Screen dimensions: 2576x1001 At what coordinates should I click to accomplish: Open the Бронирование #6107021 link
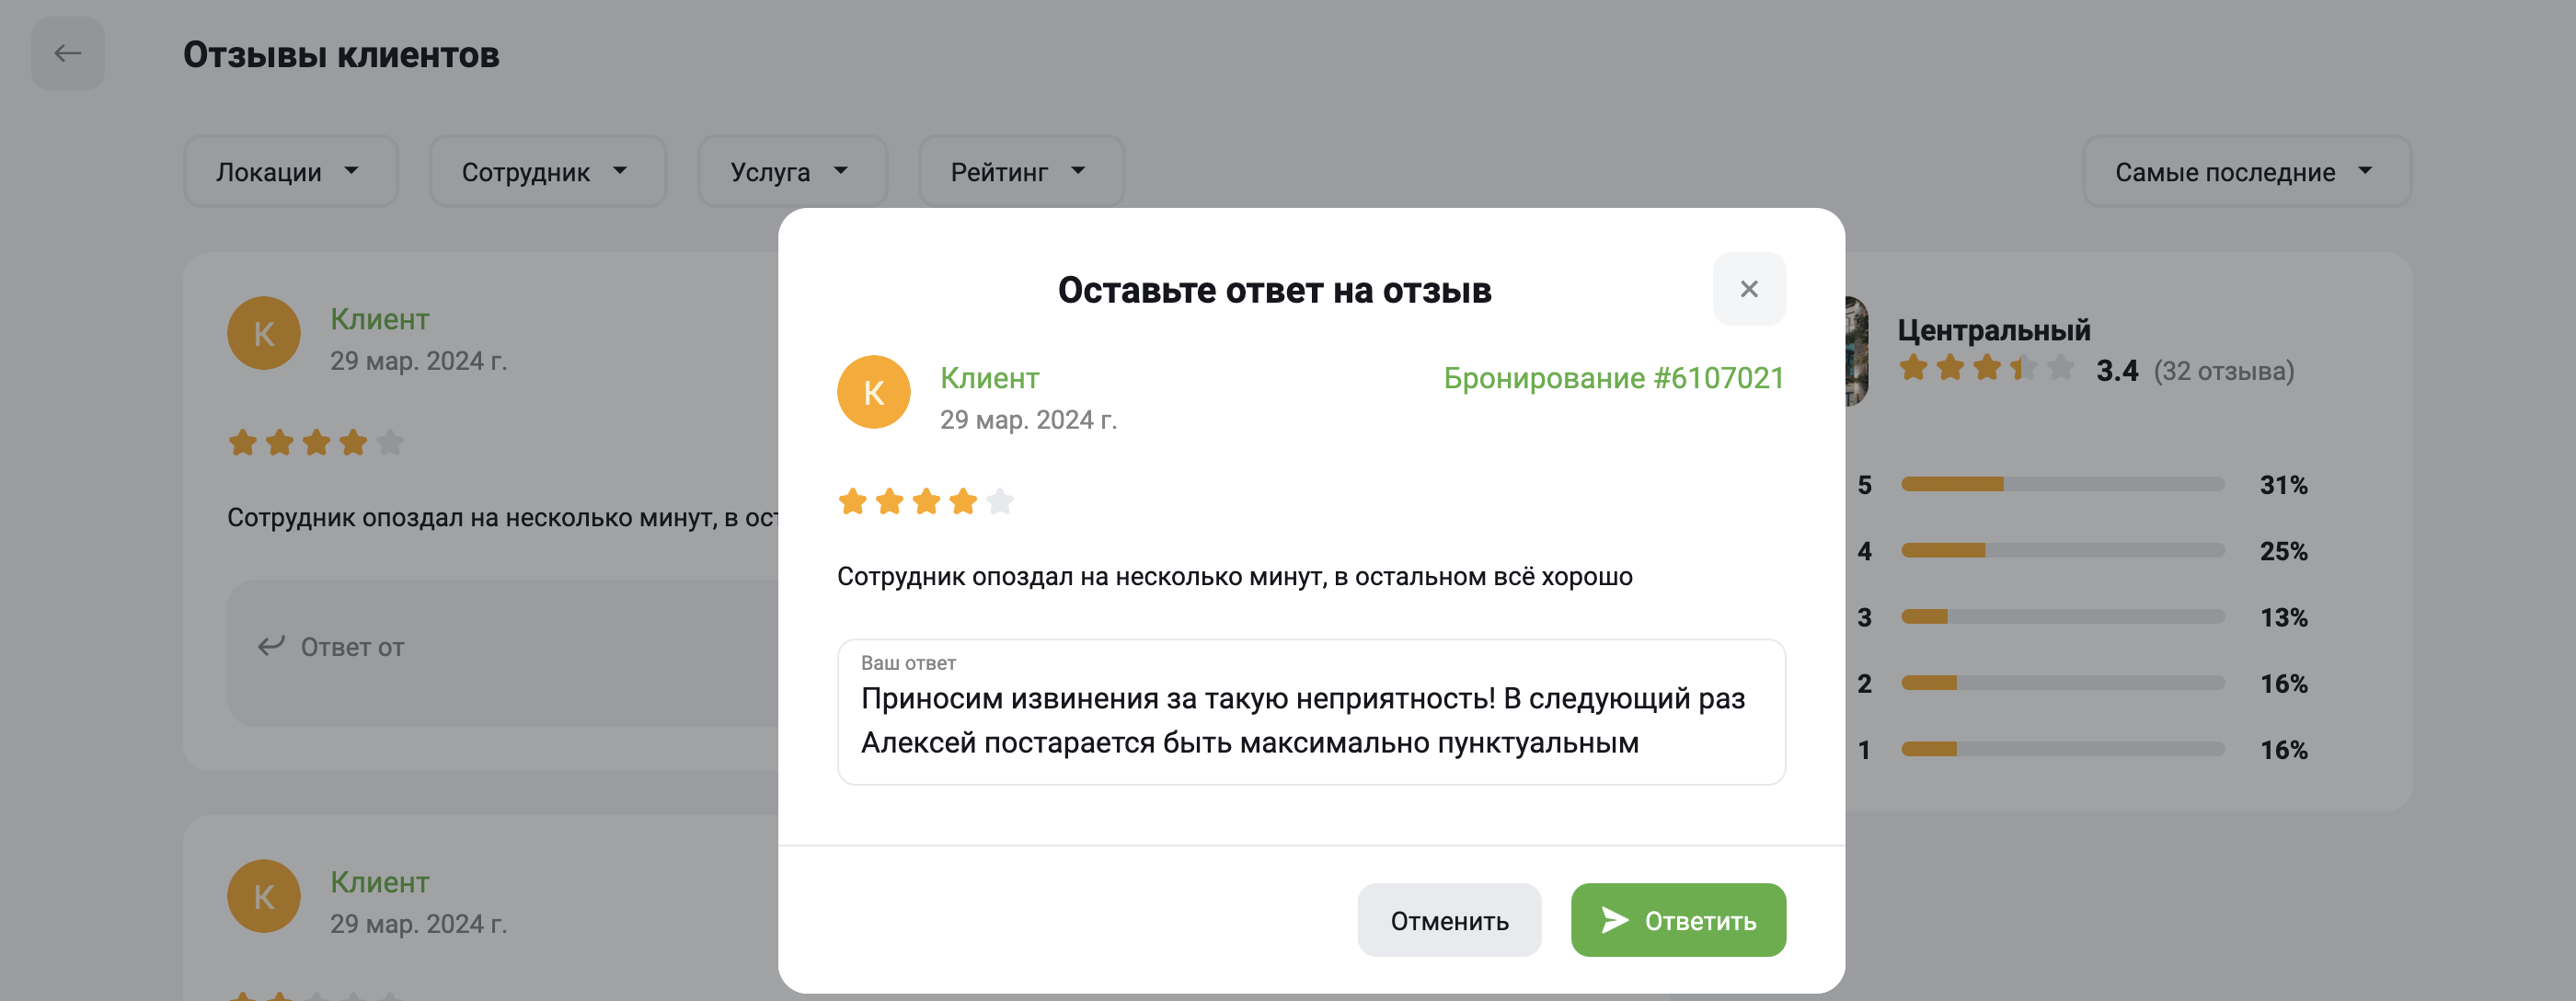point(1614,378)
